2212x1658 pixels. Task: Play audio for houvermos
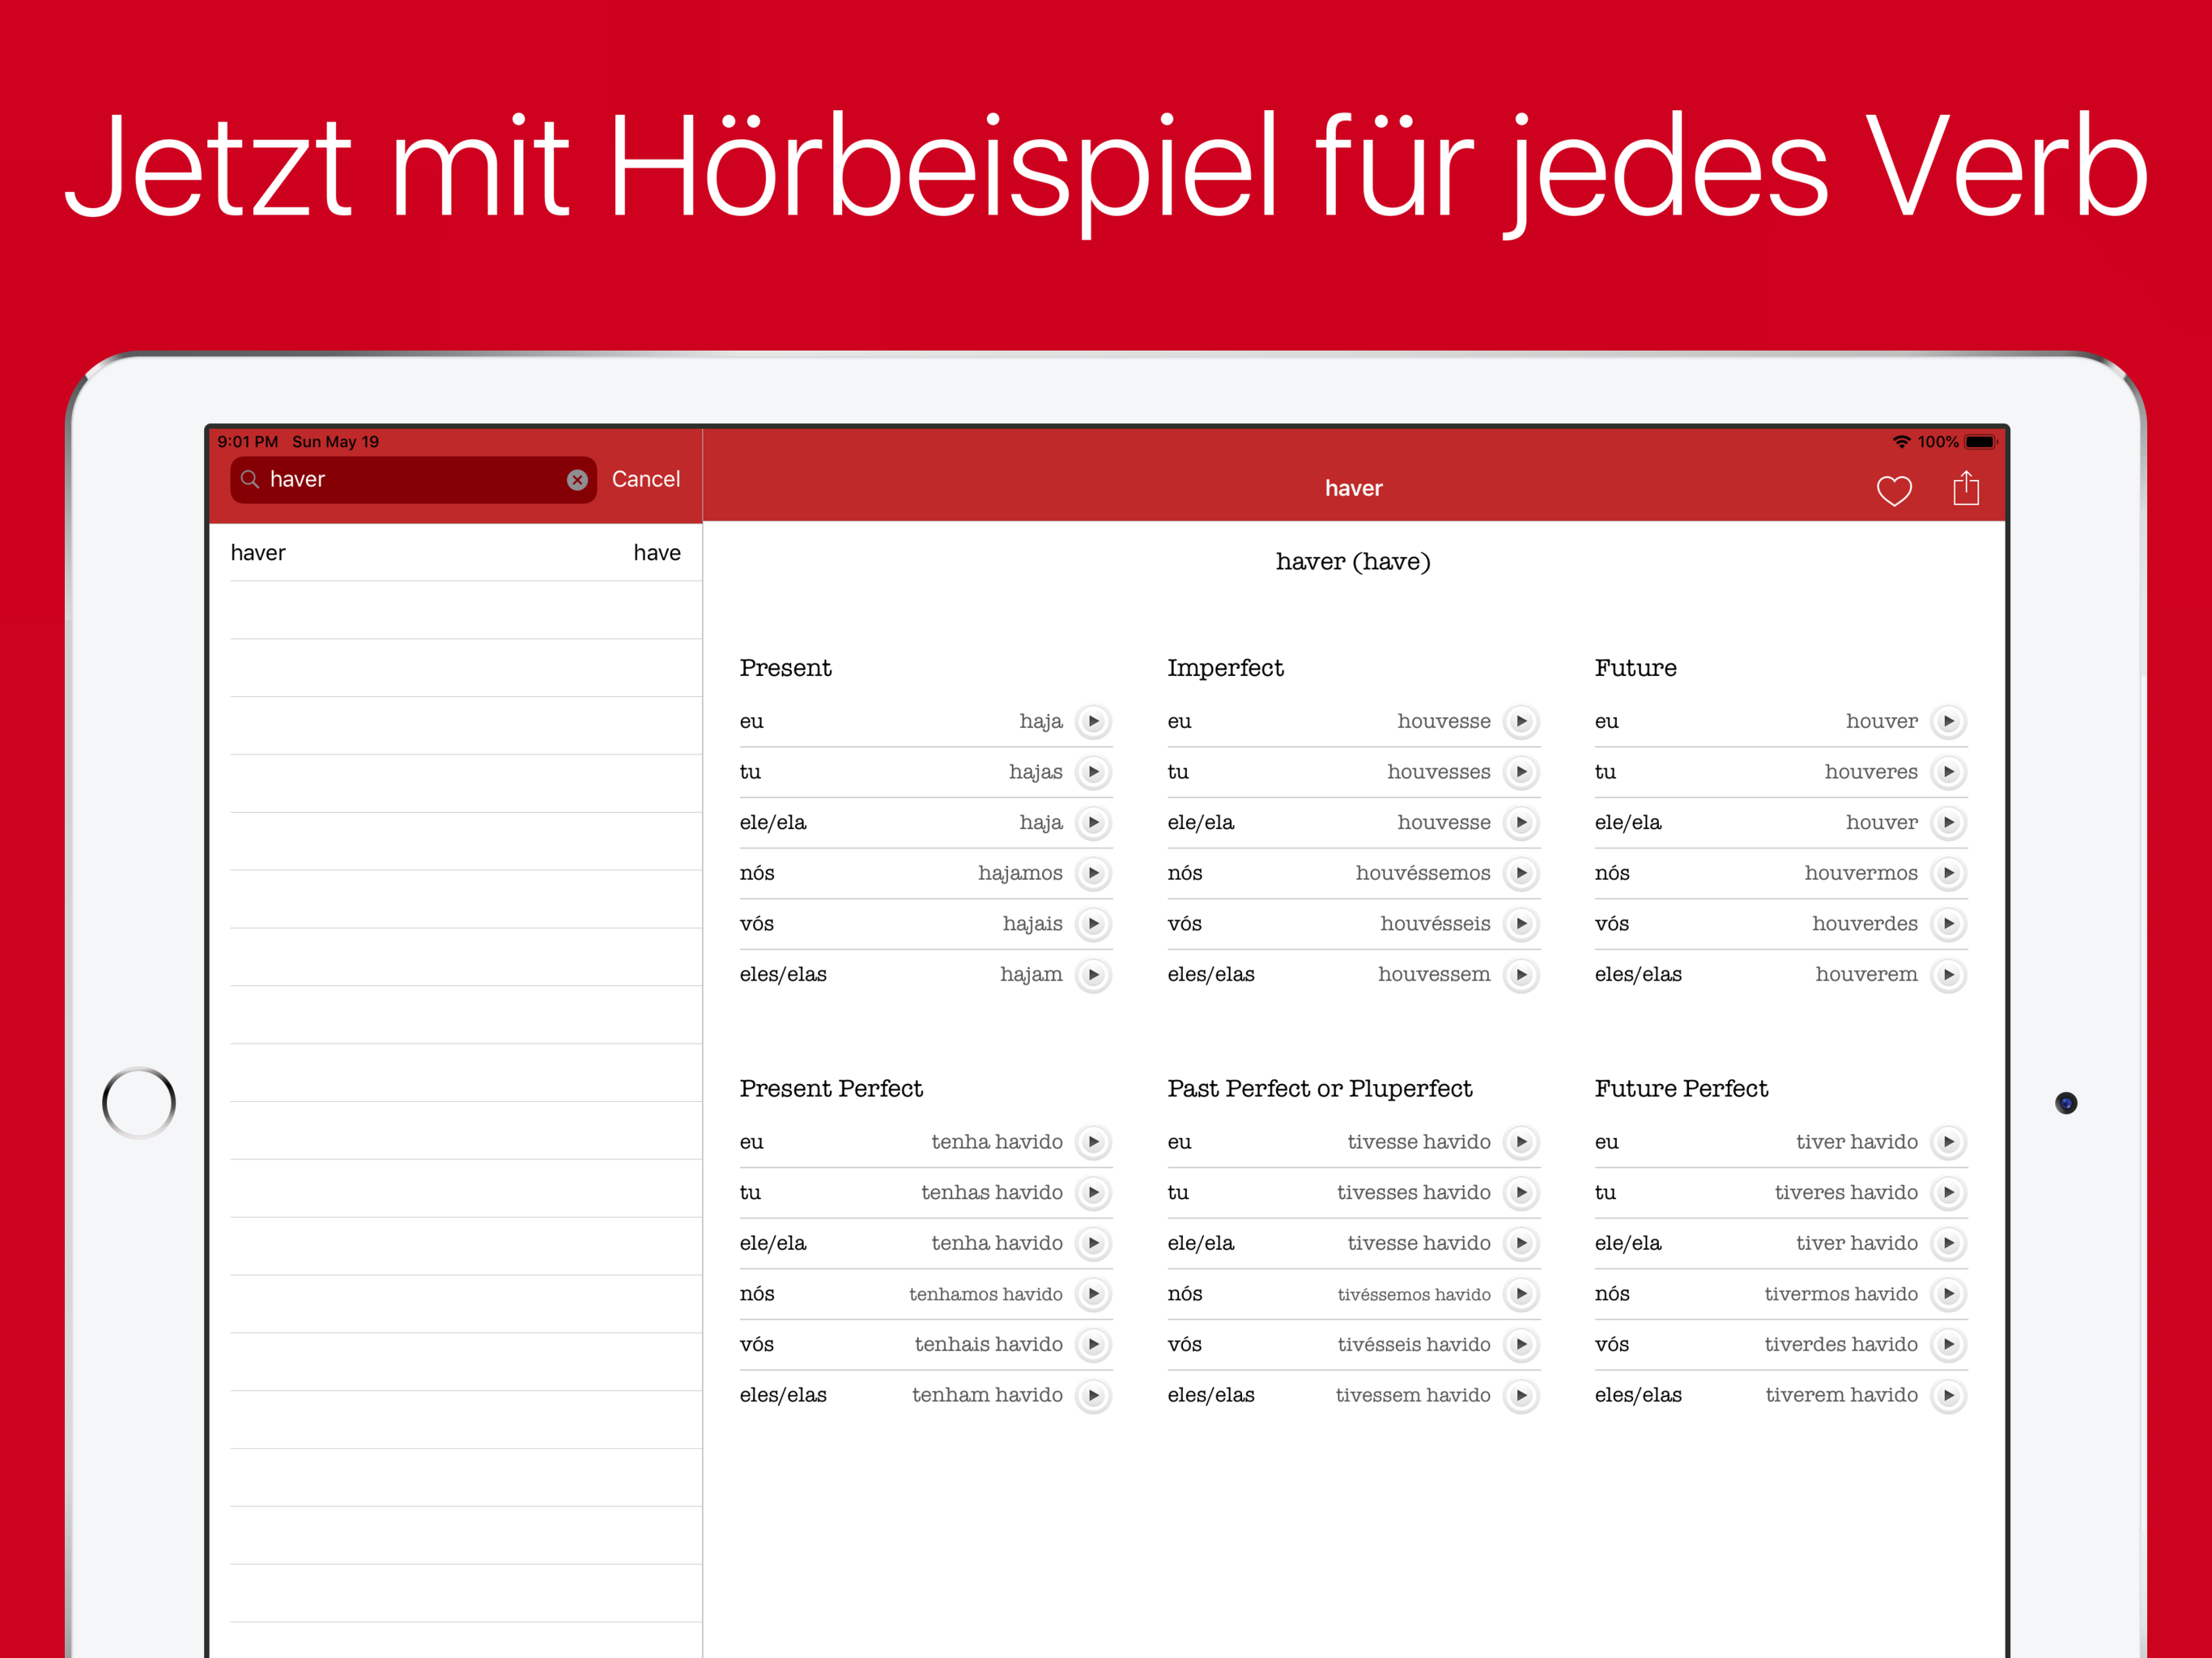[1949, 874]
